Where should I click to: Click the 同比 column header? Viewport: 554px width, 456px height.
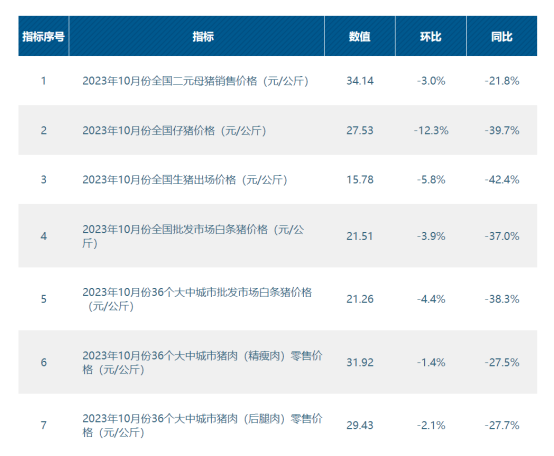tap(502, 36)
